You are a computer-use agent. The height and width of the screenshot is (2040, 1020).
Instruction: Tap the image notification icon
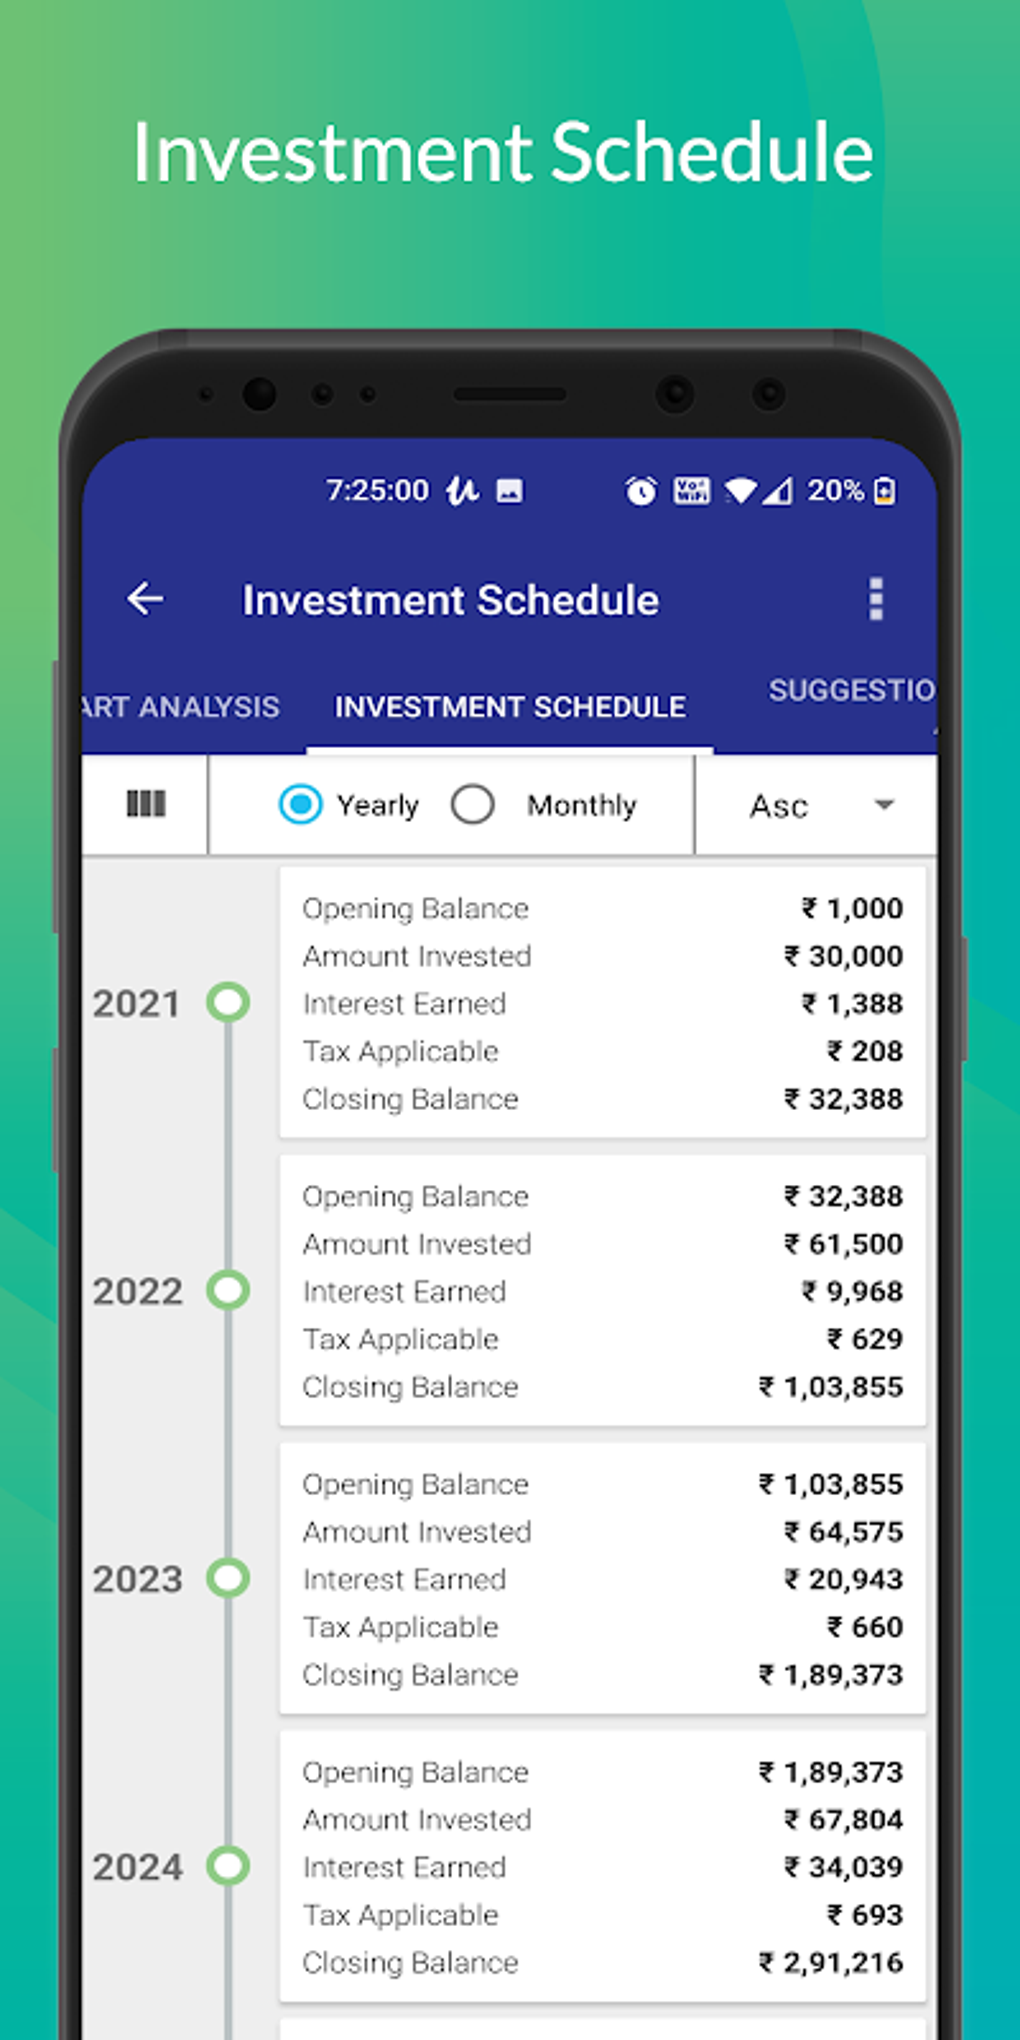pos(510,490)
